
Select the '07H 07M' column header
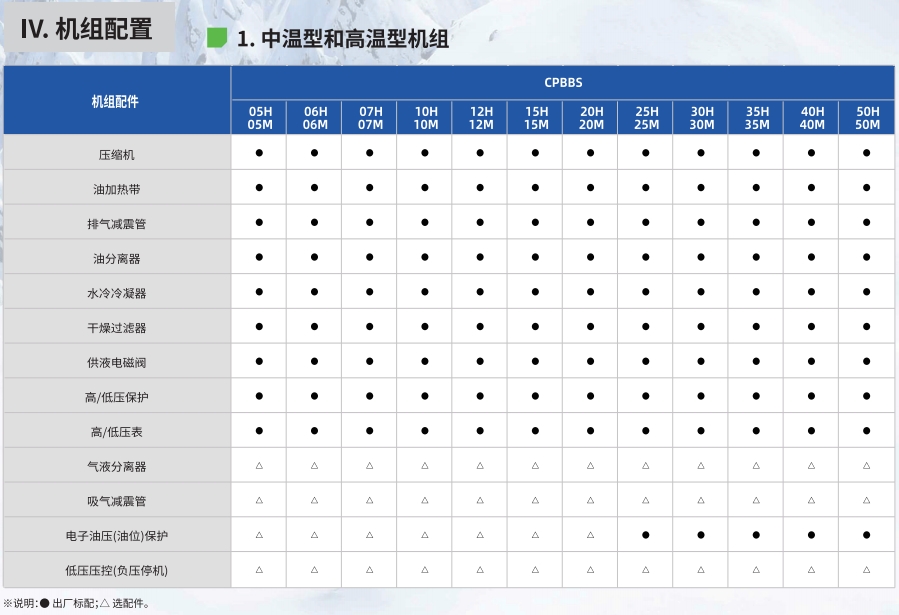coord(370,118)
